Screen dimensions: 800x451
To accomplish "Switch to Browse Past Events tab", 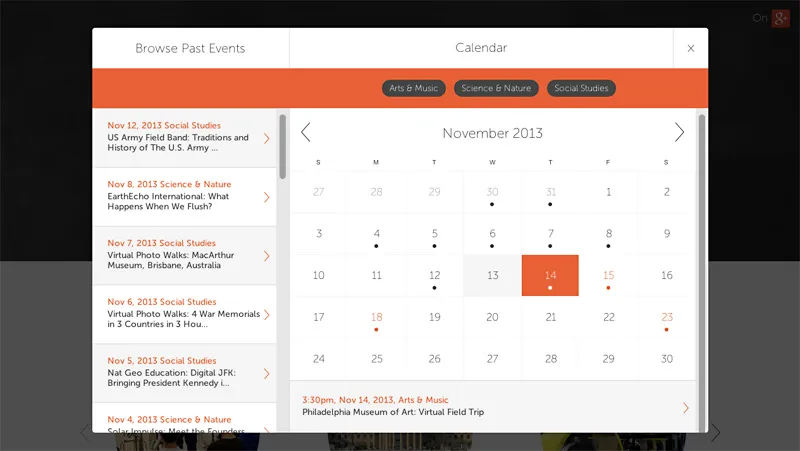I will coord(190,48).
